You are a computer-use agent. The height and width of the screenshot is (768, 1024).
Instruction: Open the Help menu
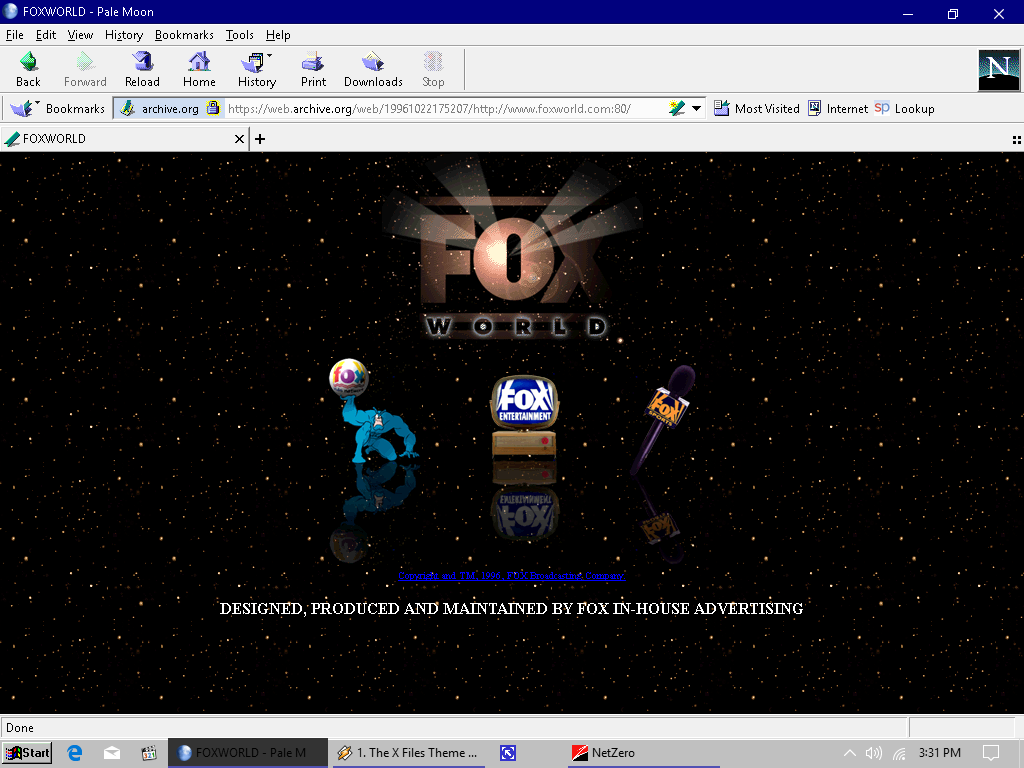[x=278, y=35]
